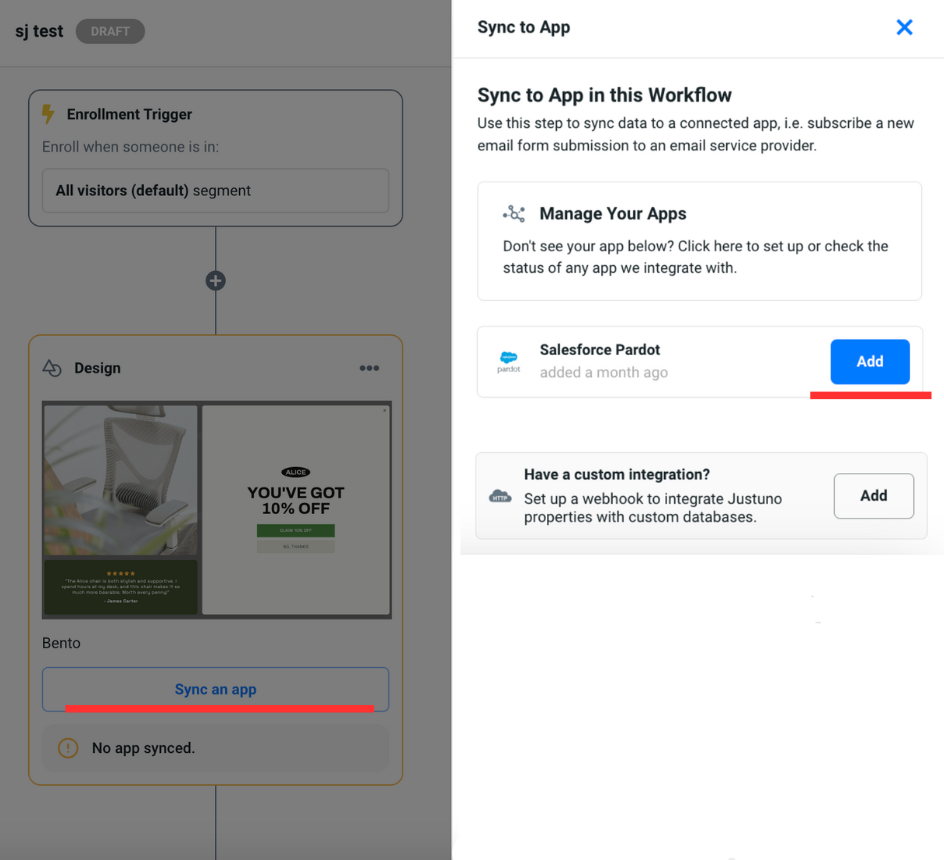The width and height of the screenshot is (944, 860).
Task: Click the warning icon beside No app synced
Action: (68, 747)
